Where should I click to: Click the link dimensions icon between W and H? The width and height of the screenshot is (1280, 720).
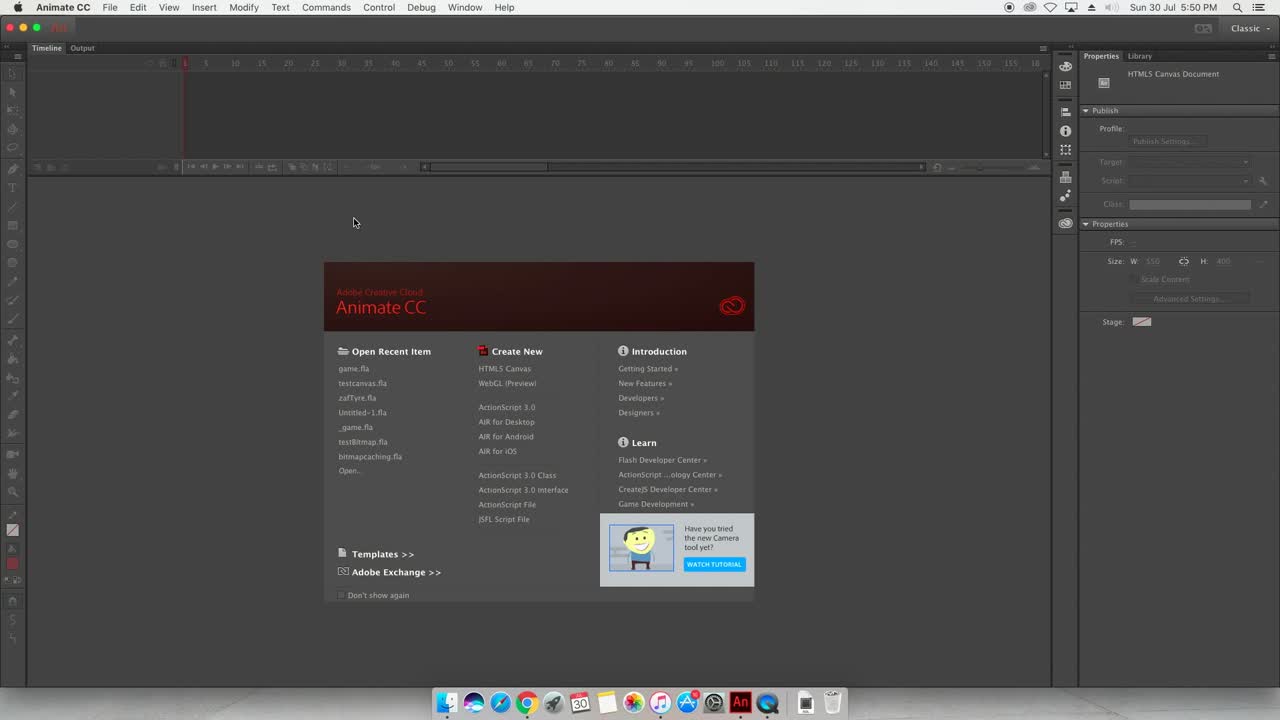click(x=1184, y=261)
